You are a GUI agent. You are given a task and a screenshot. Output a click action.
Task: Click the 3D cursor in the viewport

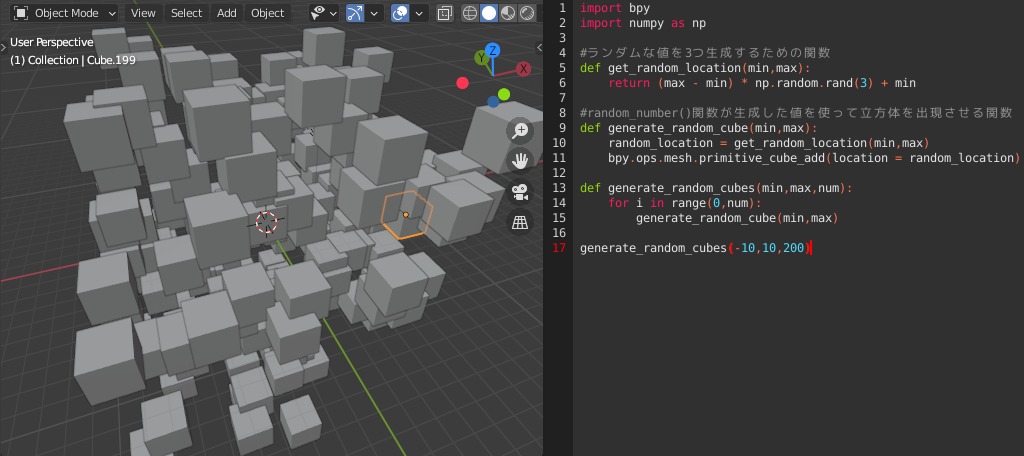(x=266, y=223)
